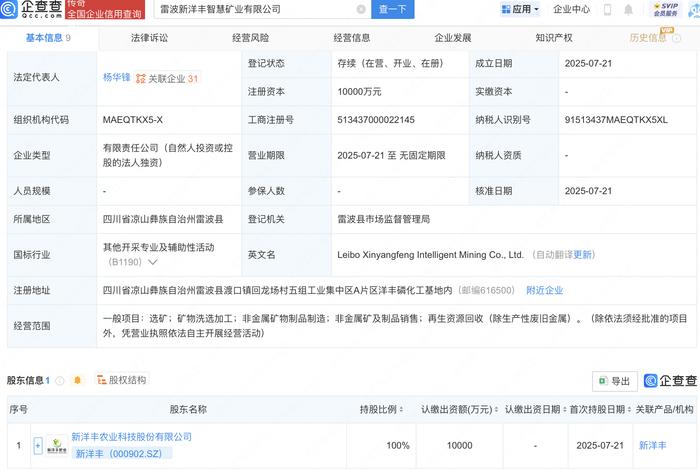The height and width of the screenshot is (471, 700).
Task: Select the 组织机构代码 value MAEQTKX5-X
Action: coord(133,120)
